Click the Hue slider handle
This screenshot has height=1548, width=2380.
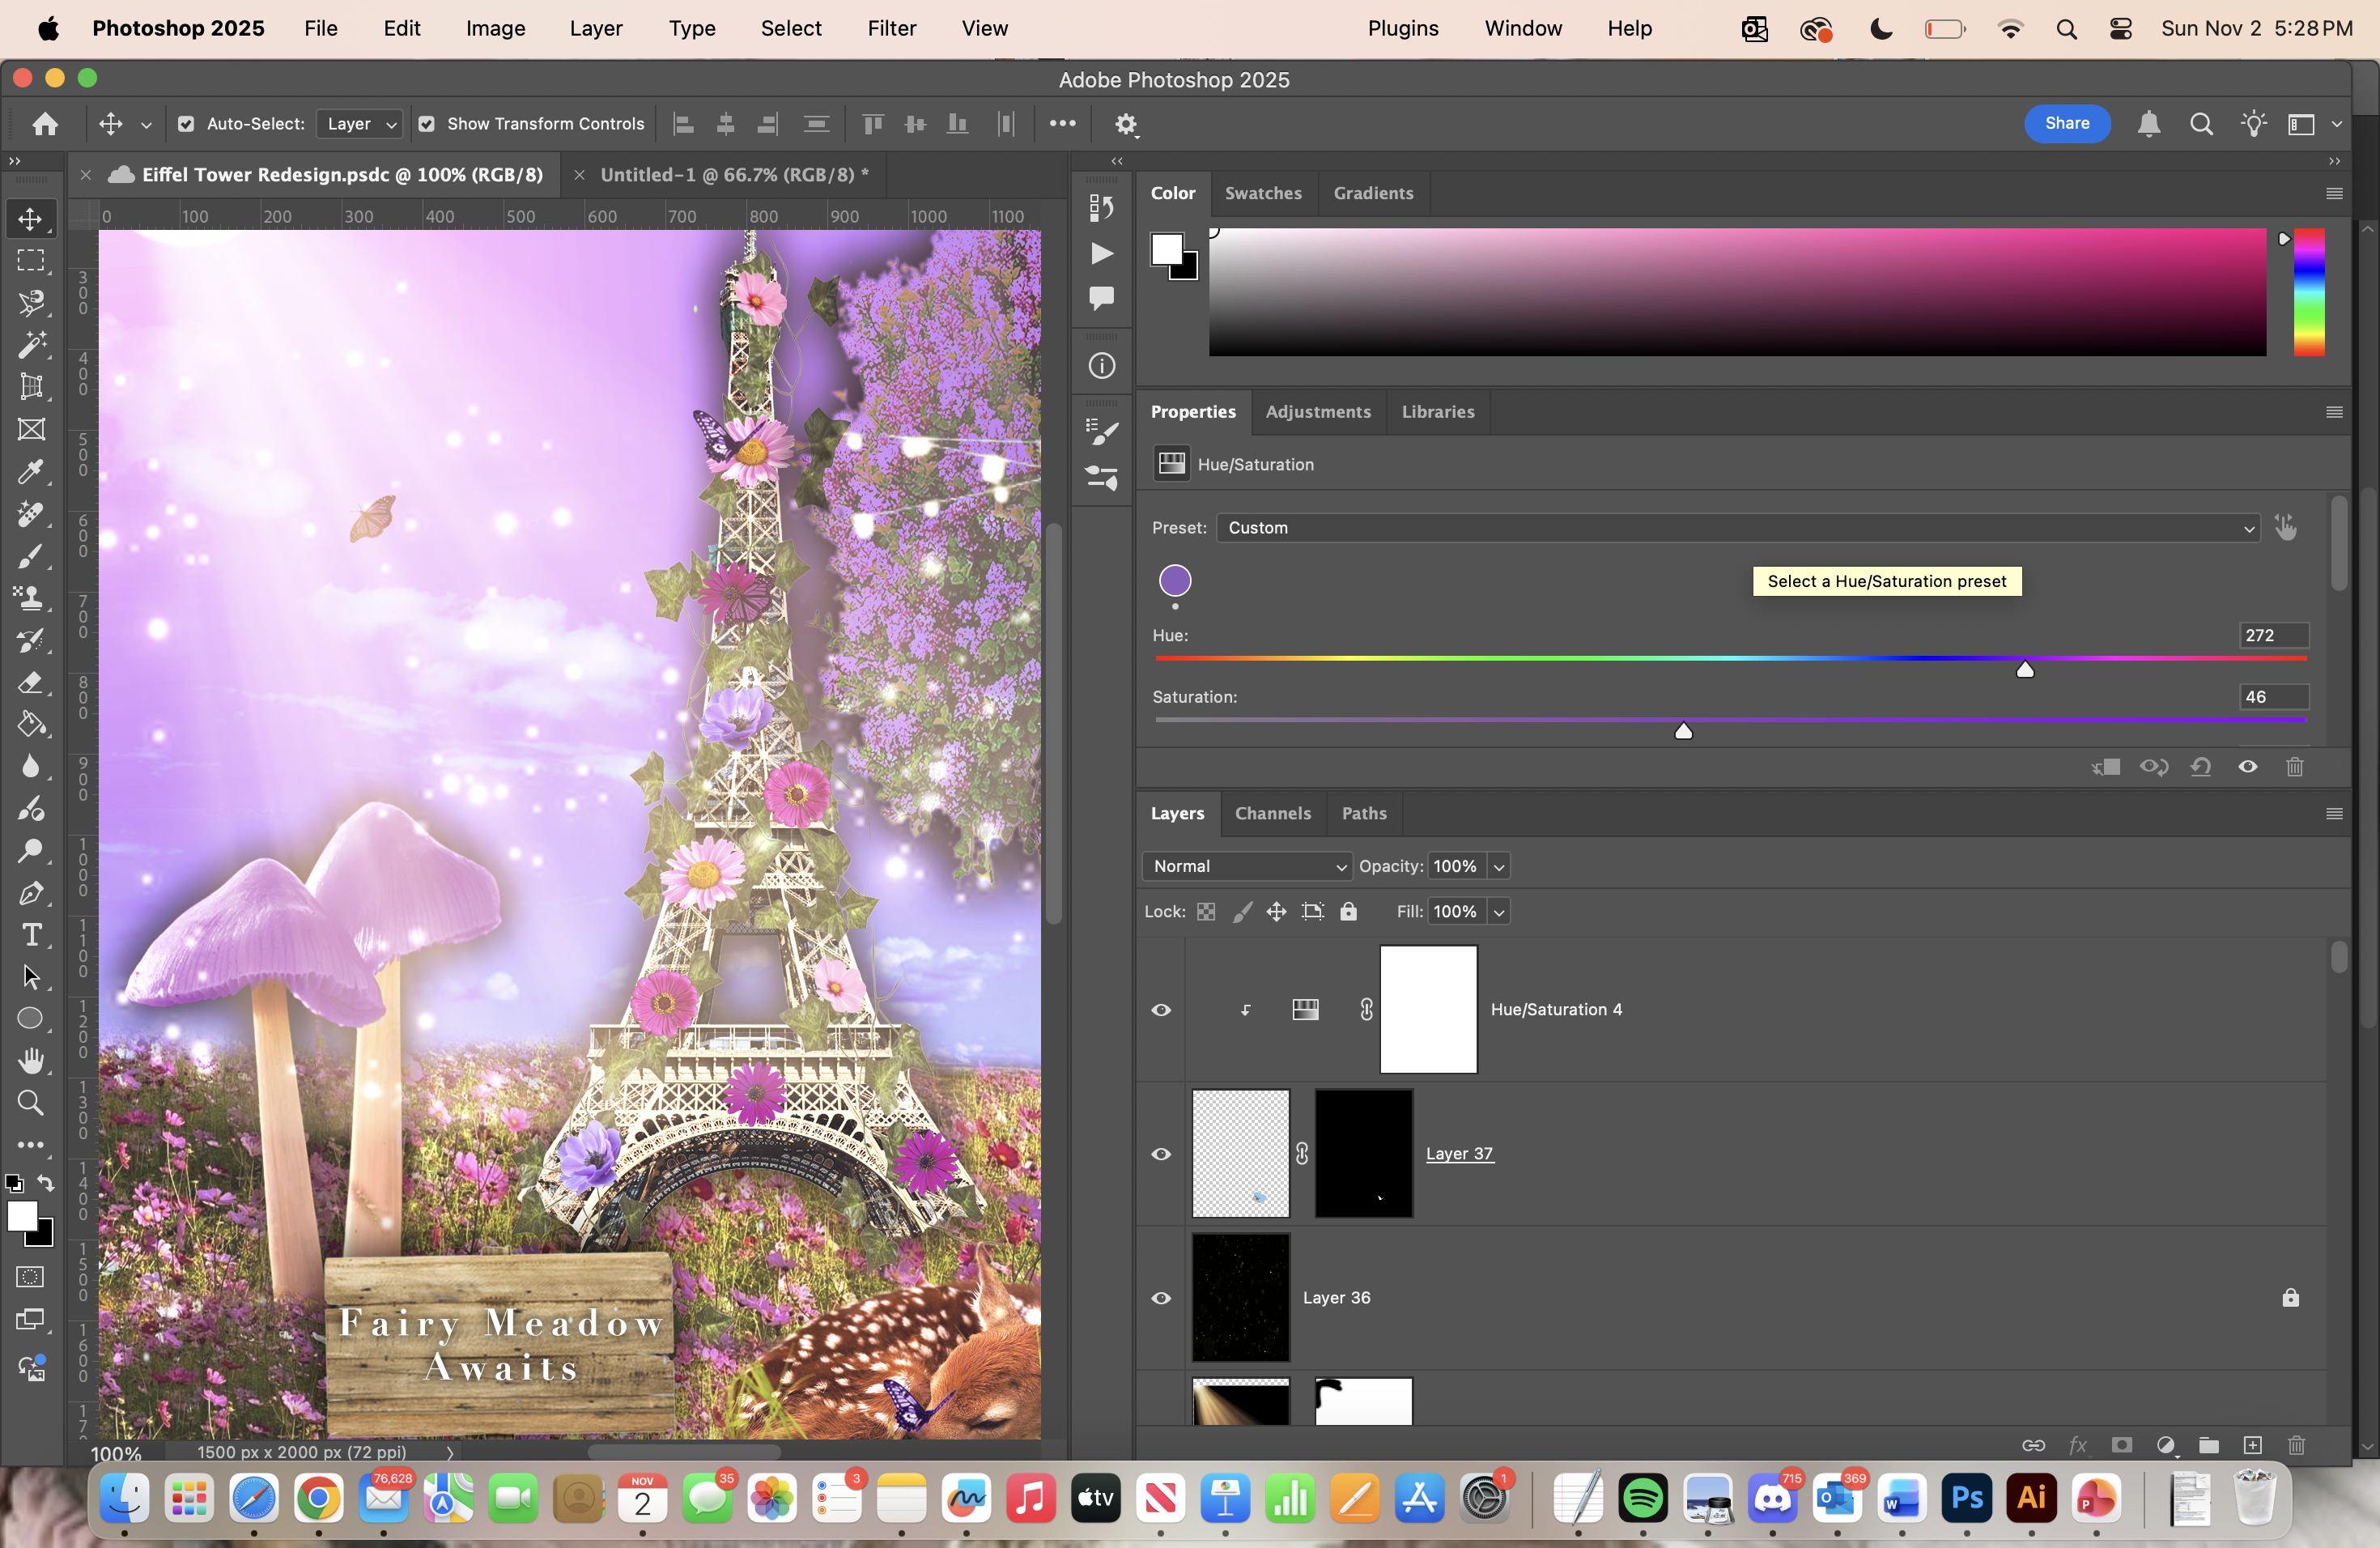[2025, 670]
